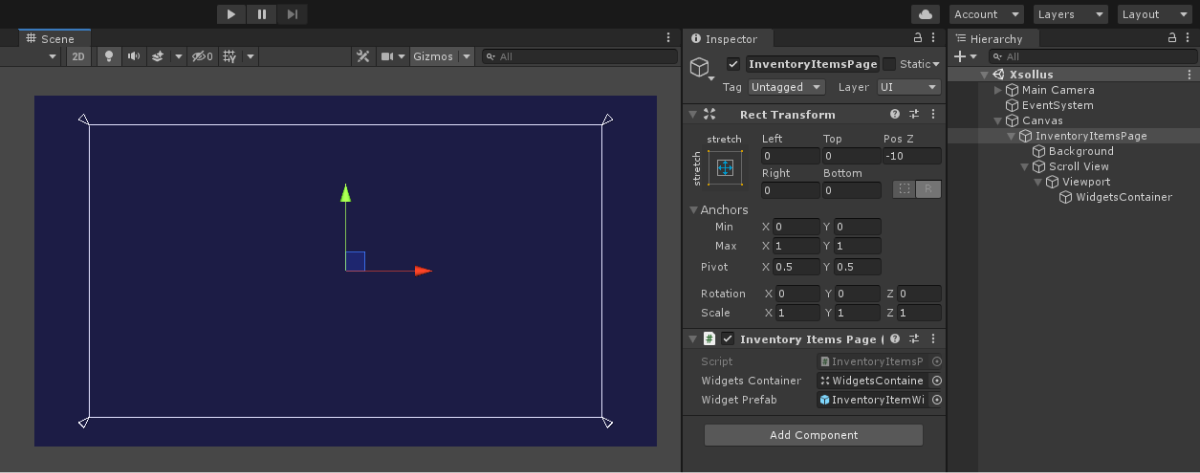Open the scene tools wrench icon

[x=363, y=57]
